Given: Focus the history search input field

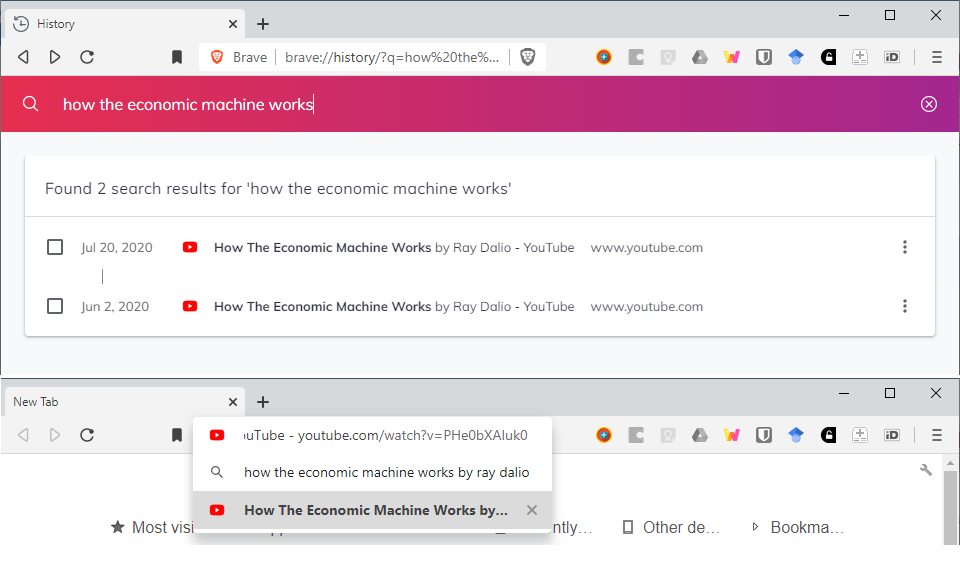Looking at the screenshot, I should [x=478, y=104].
